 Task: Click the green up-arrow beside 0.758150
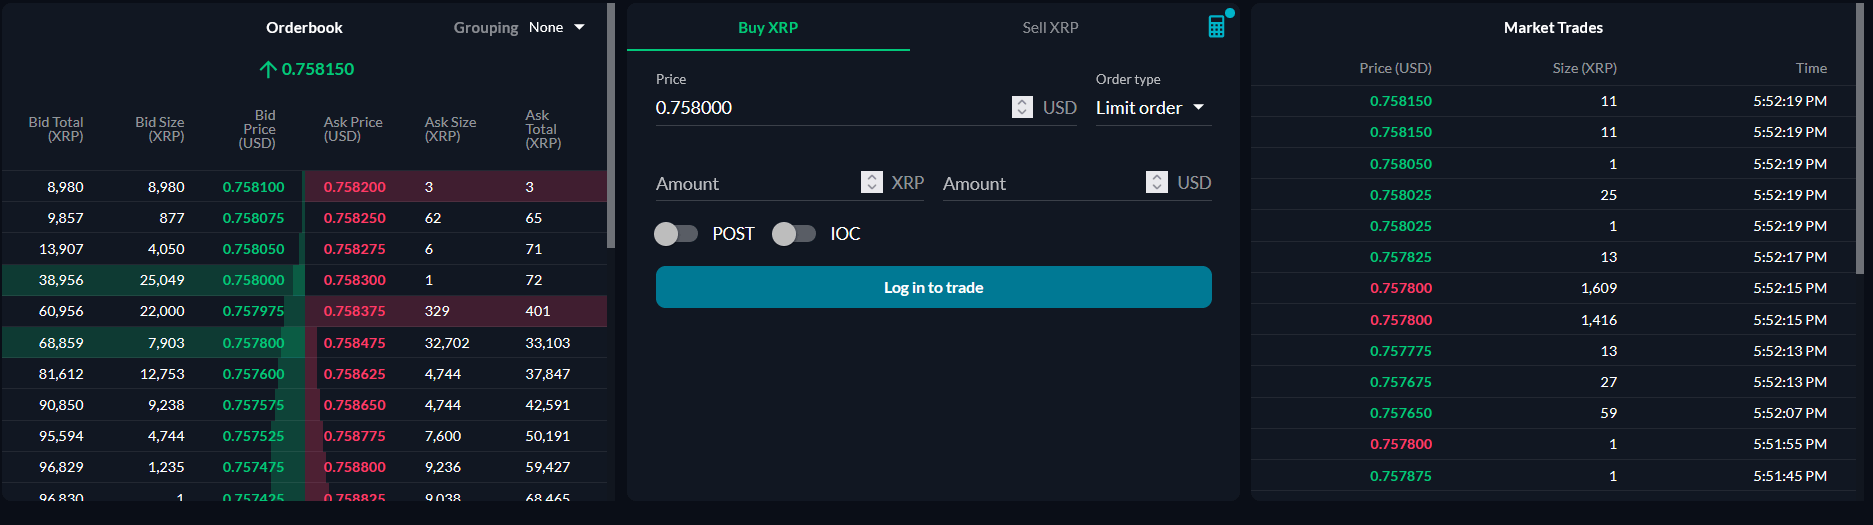[x=268, y=69]
